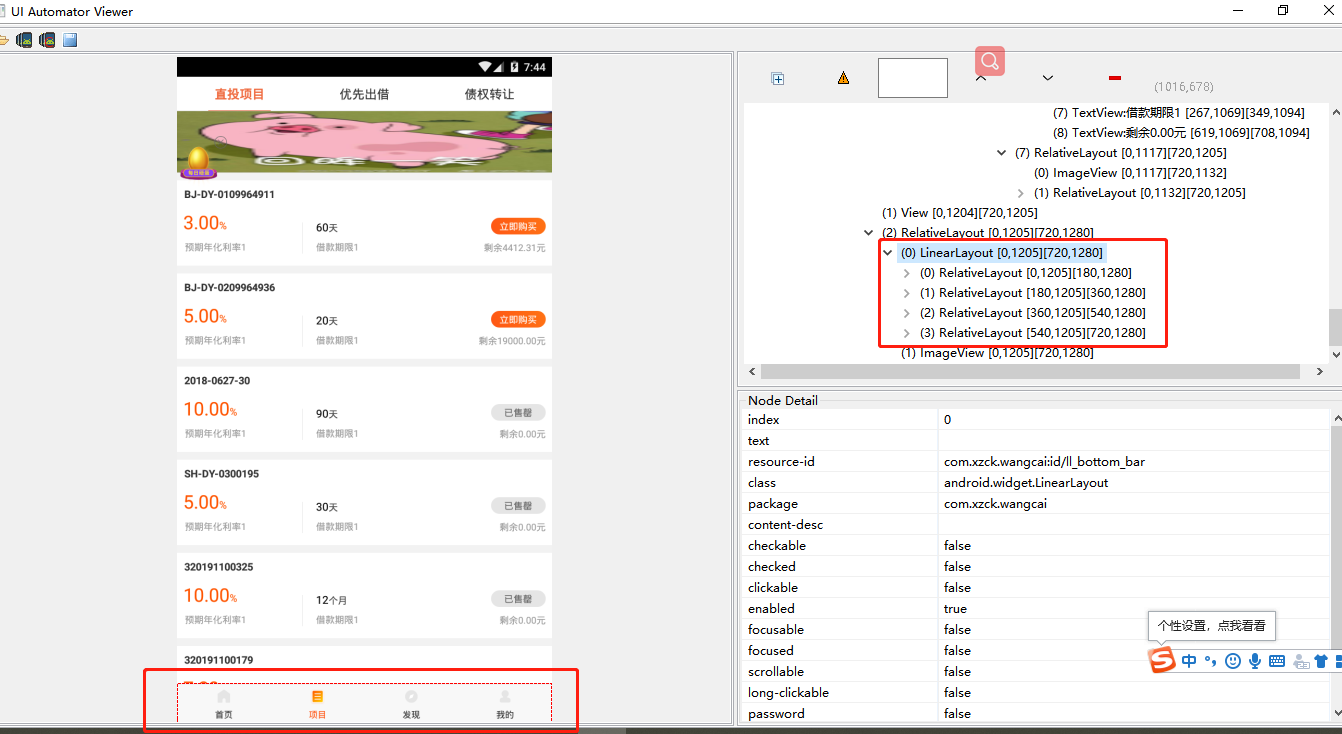Click the class value android.widget.LinearLayout
1342x734 pixels.
1026,483
